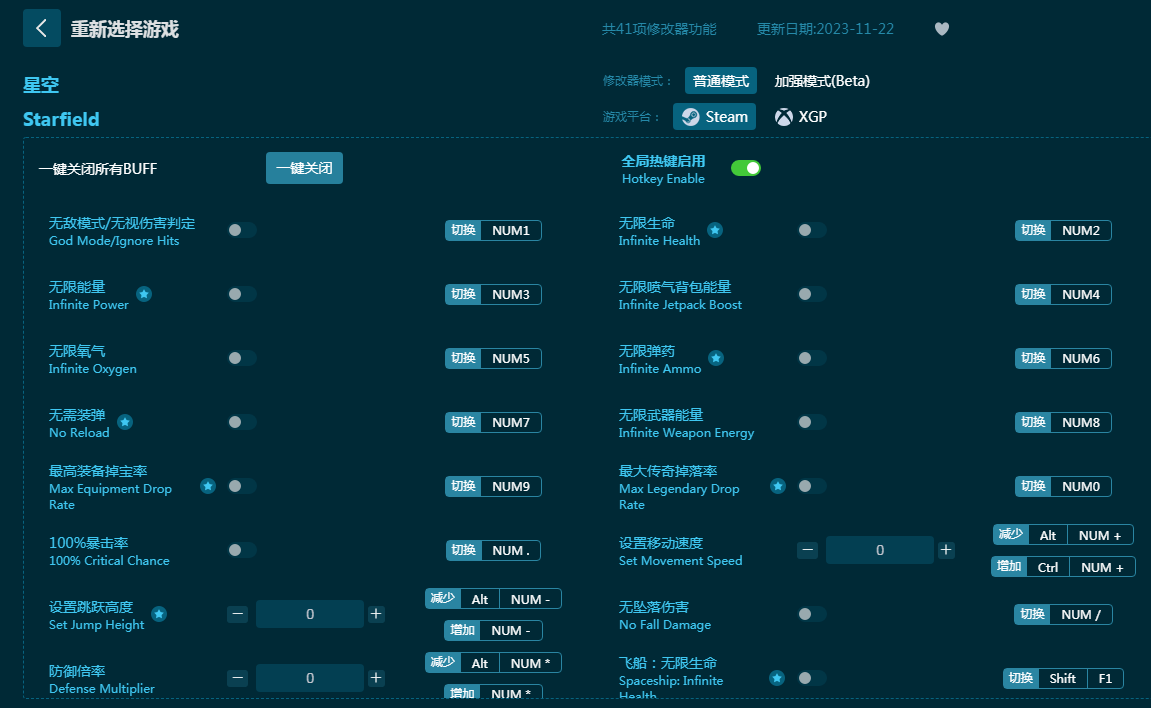The width and height of the screenshot is (1151, 708).
Task: Disable the global Hotkey Enable switch
Action: click(x=745, y=168)
